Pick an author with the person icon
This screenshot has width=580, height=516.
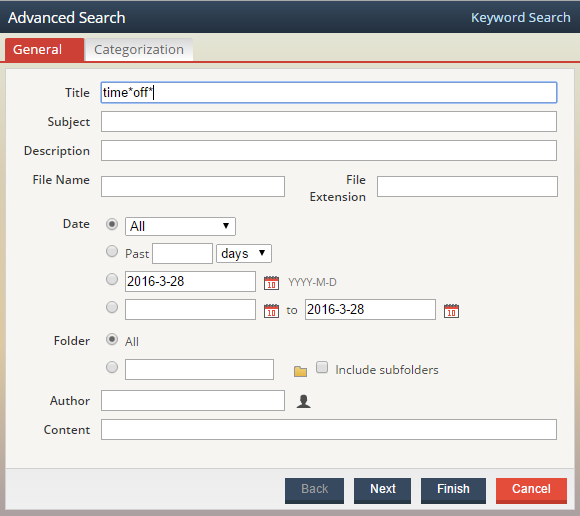click(x=304, y=401)
